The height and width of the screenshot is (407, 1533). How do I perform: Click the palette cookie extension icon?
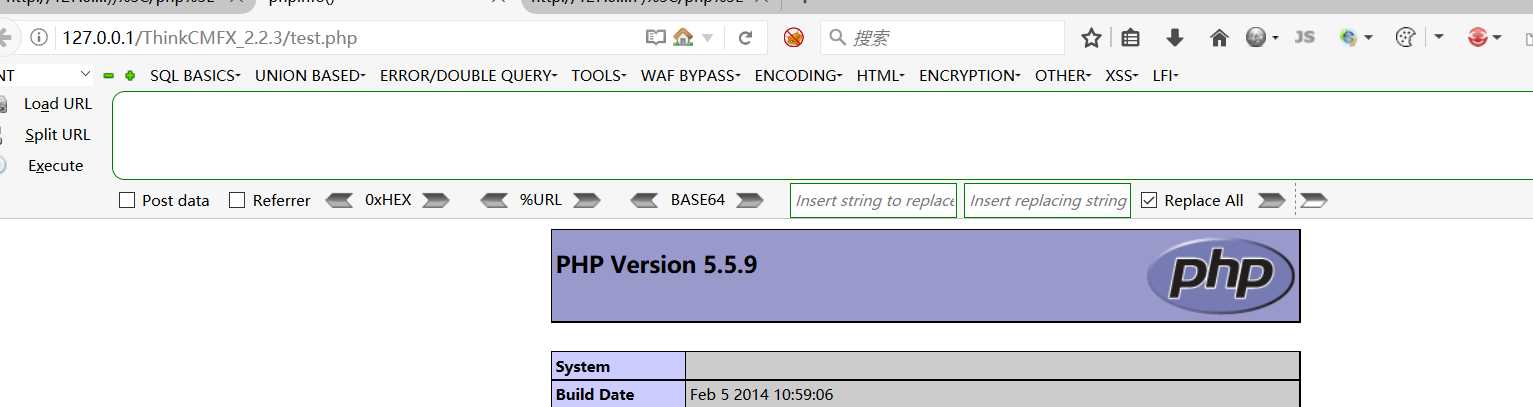[x=1405, y=38]
